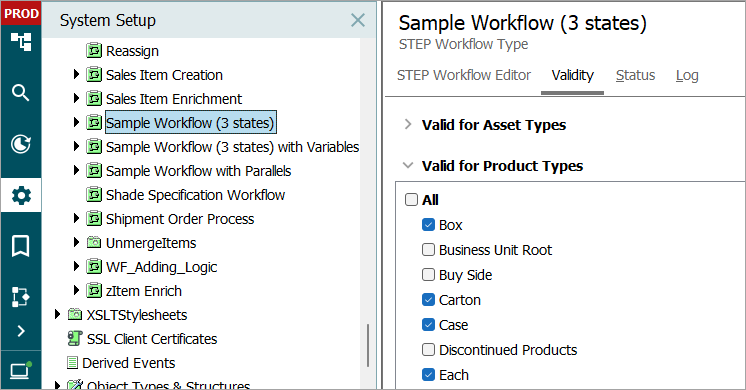This screenshot has height=390, width=746.
Task: Open the recent history clock icon
Action: tap(21, 144)
